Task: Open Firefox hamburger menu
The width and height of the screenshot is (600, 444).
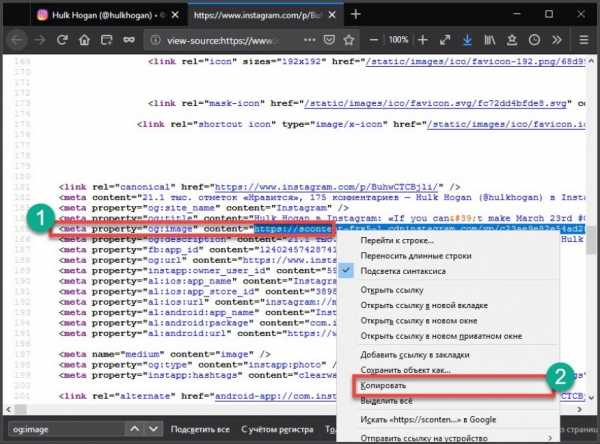Action: (x=584, y=40)
